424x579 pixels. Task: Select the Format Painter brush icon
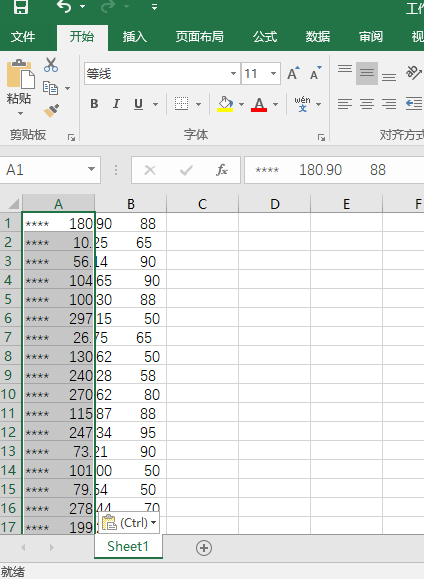pyautogui.click(x=51, y=111)
